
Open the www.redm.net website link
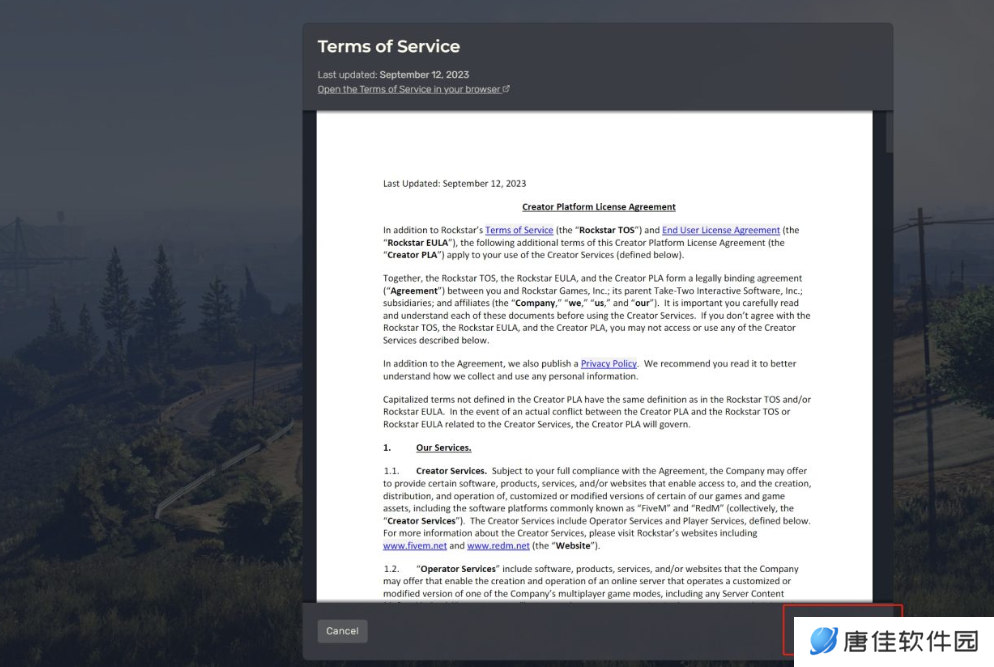click(x=498, y=546)
